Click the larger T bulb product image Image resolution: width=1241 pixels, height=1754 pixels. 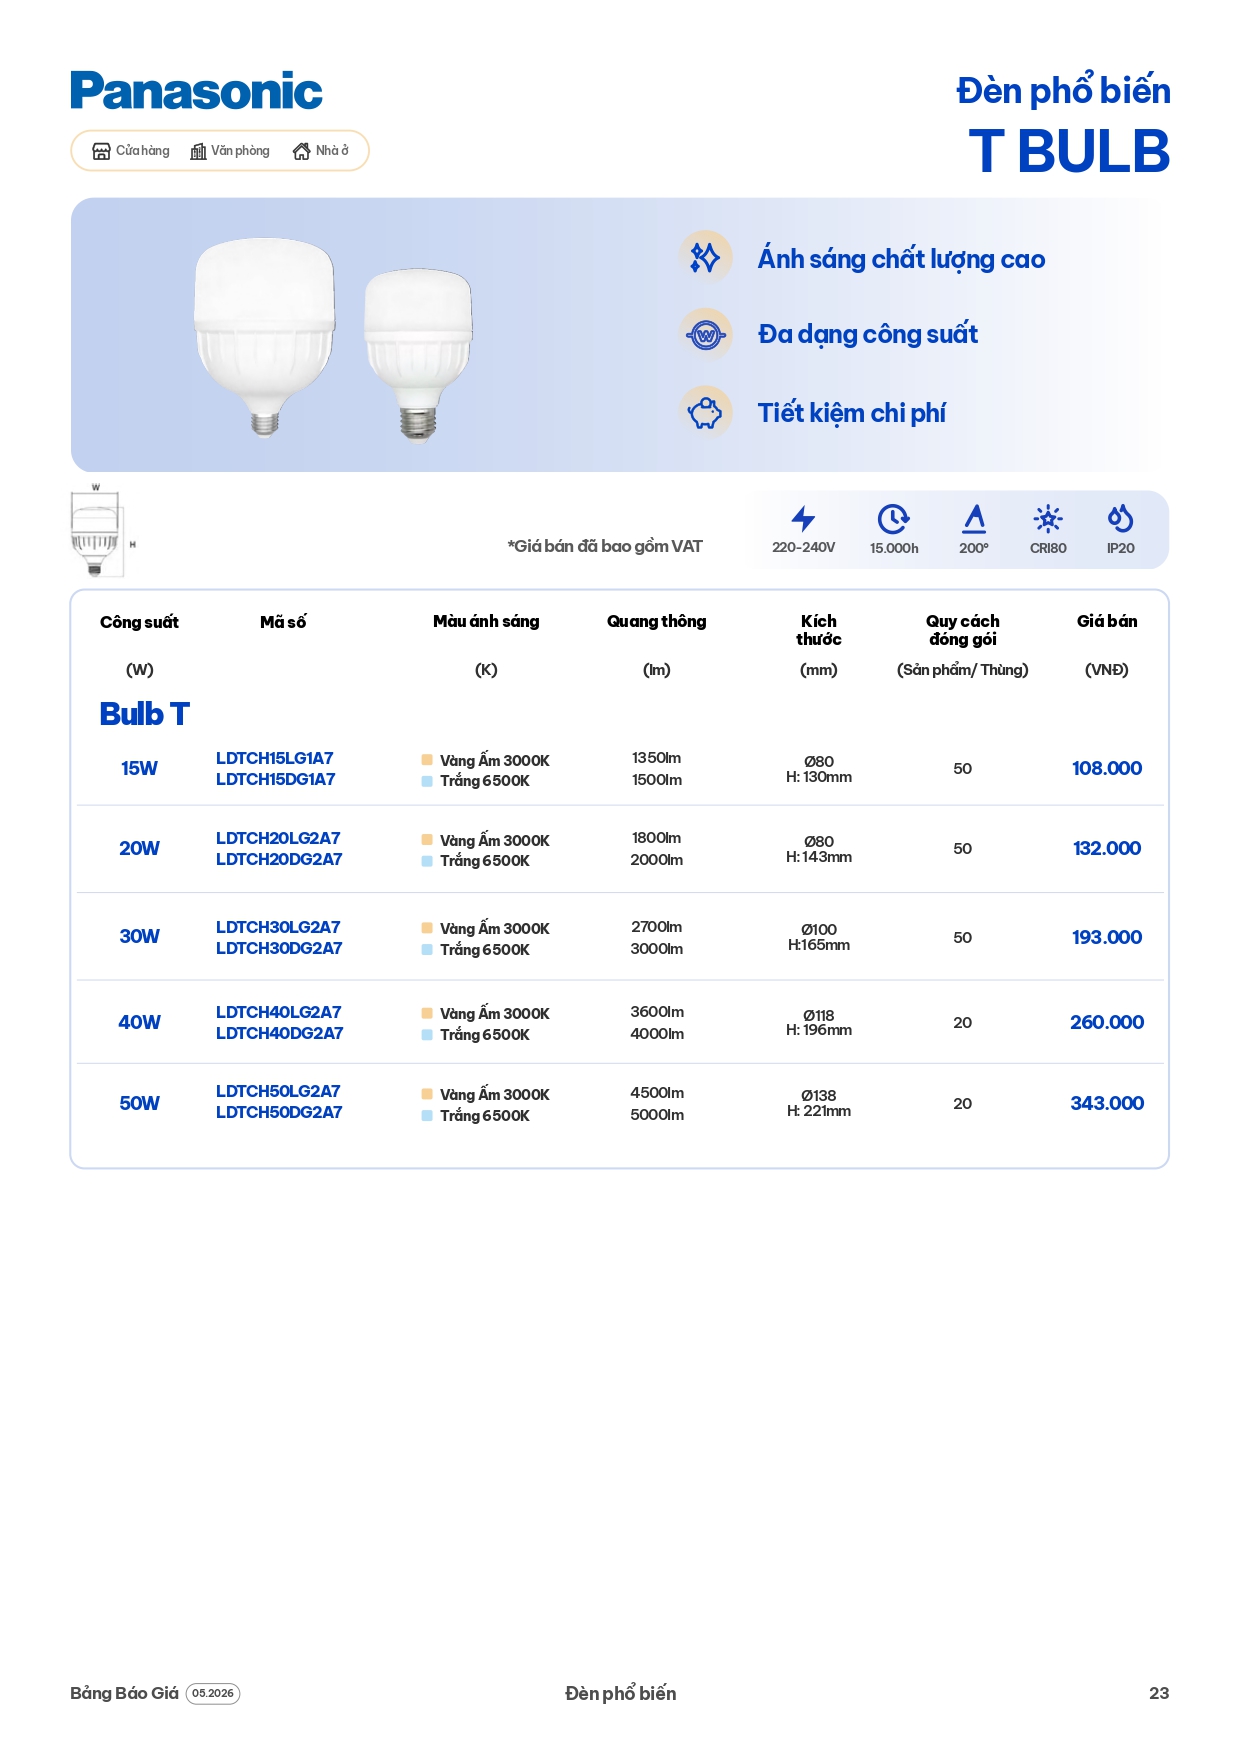click(264, 336)
